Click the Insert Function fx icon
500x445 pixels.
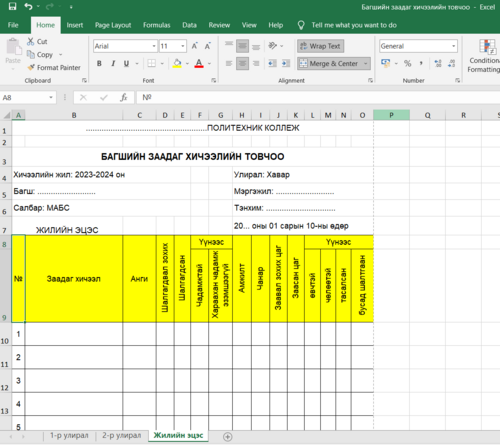124,97
